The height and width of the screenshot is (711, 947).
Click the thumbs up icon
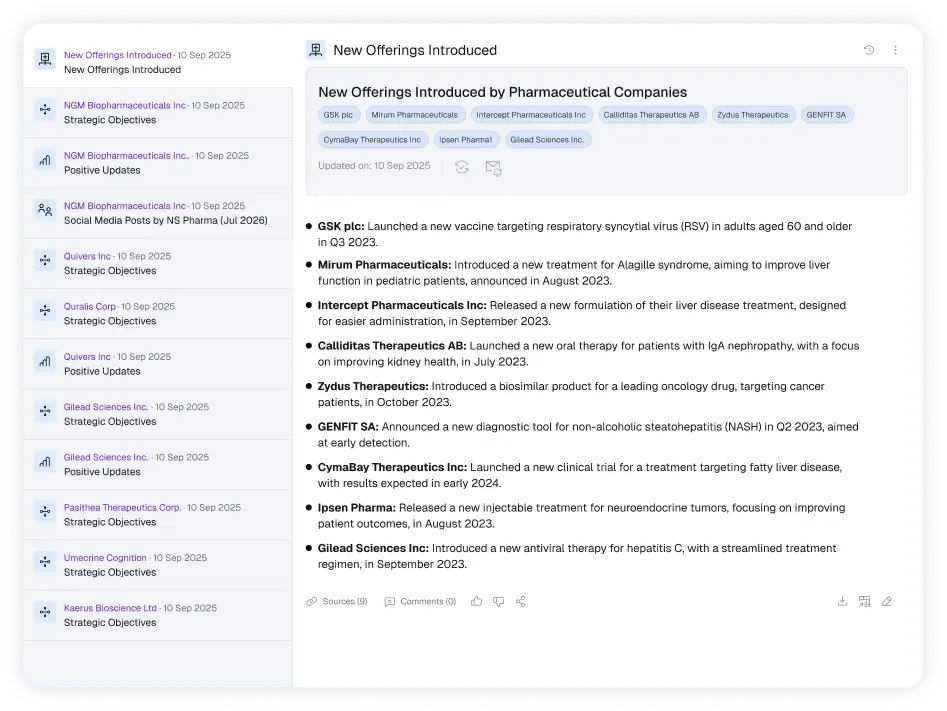[477, 601]
